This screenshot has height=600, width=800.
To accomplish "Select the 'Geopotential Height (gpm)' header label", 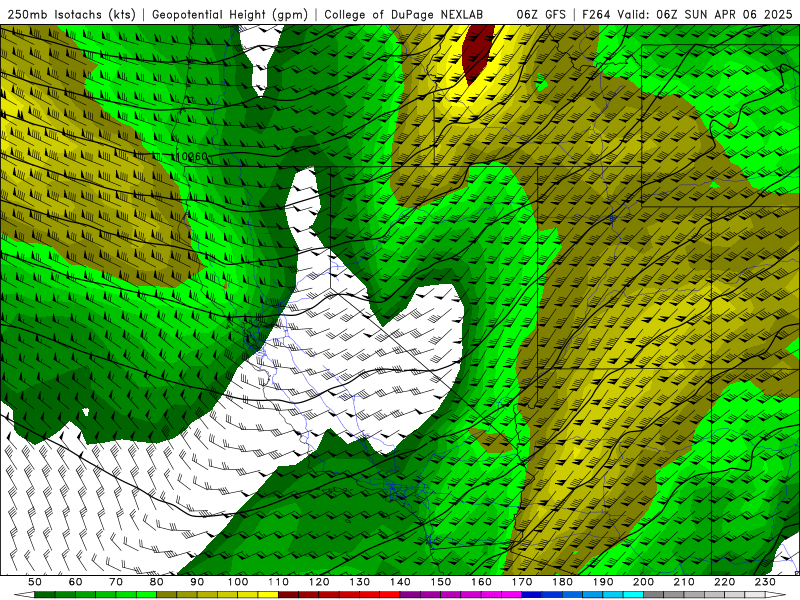I will 230,15.
